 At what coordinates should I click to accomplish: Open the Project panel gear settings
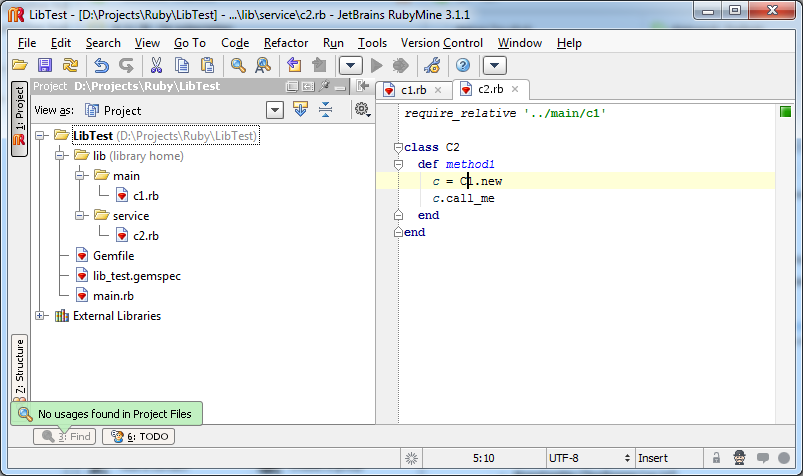point(363,109)
